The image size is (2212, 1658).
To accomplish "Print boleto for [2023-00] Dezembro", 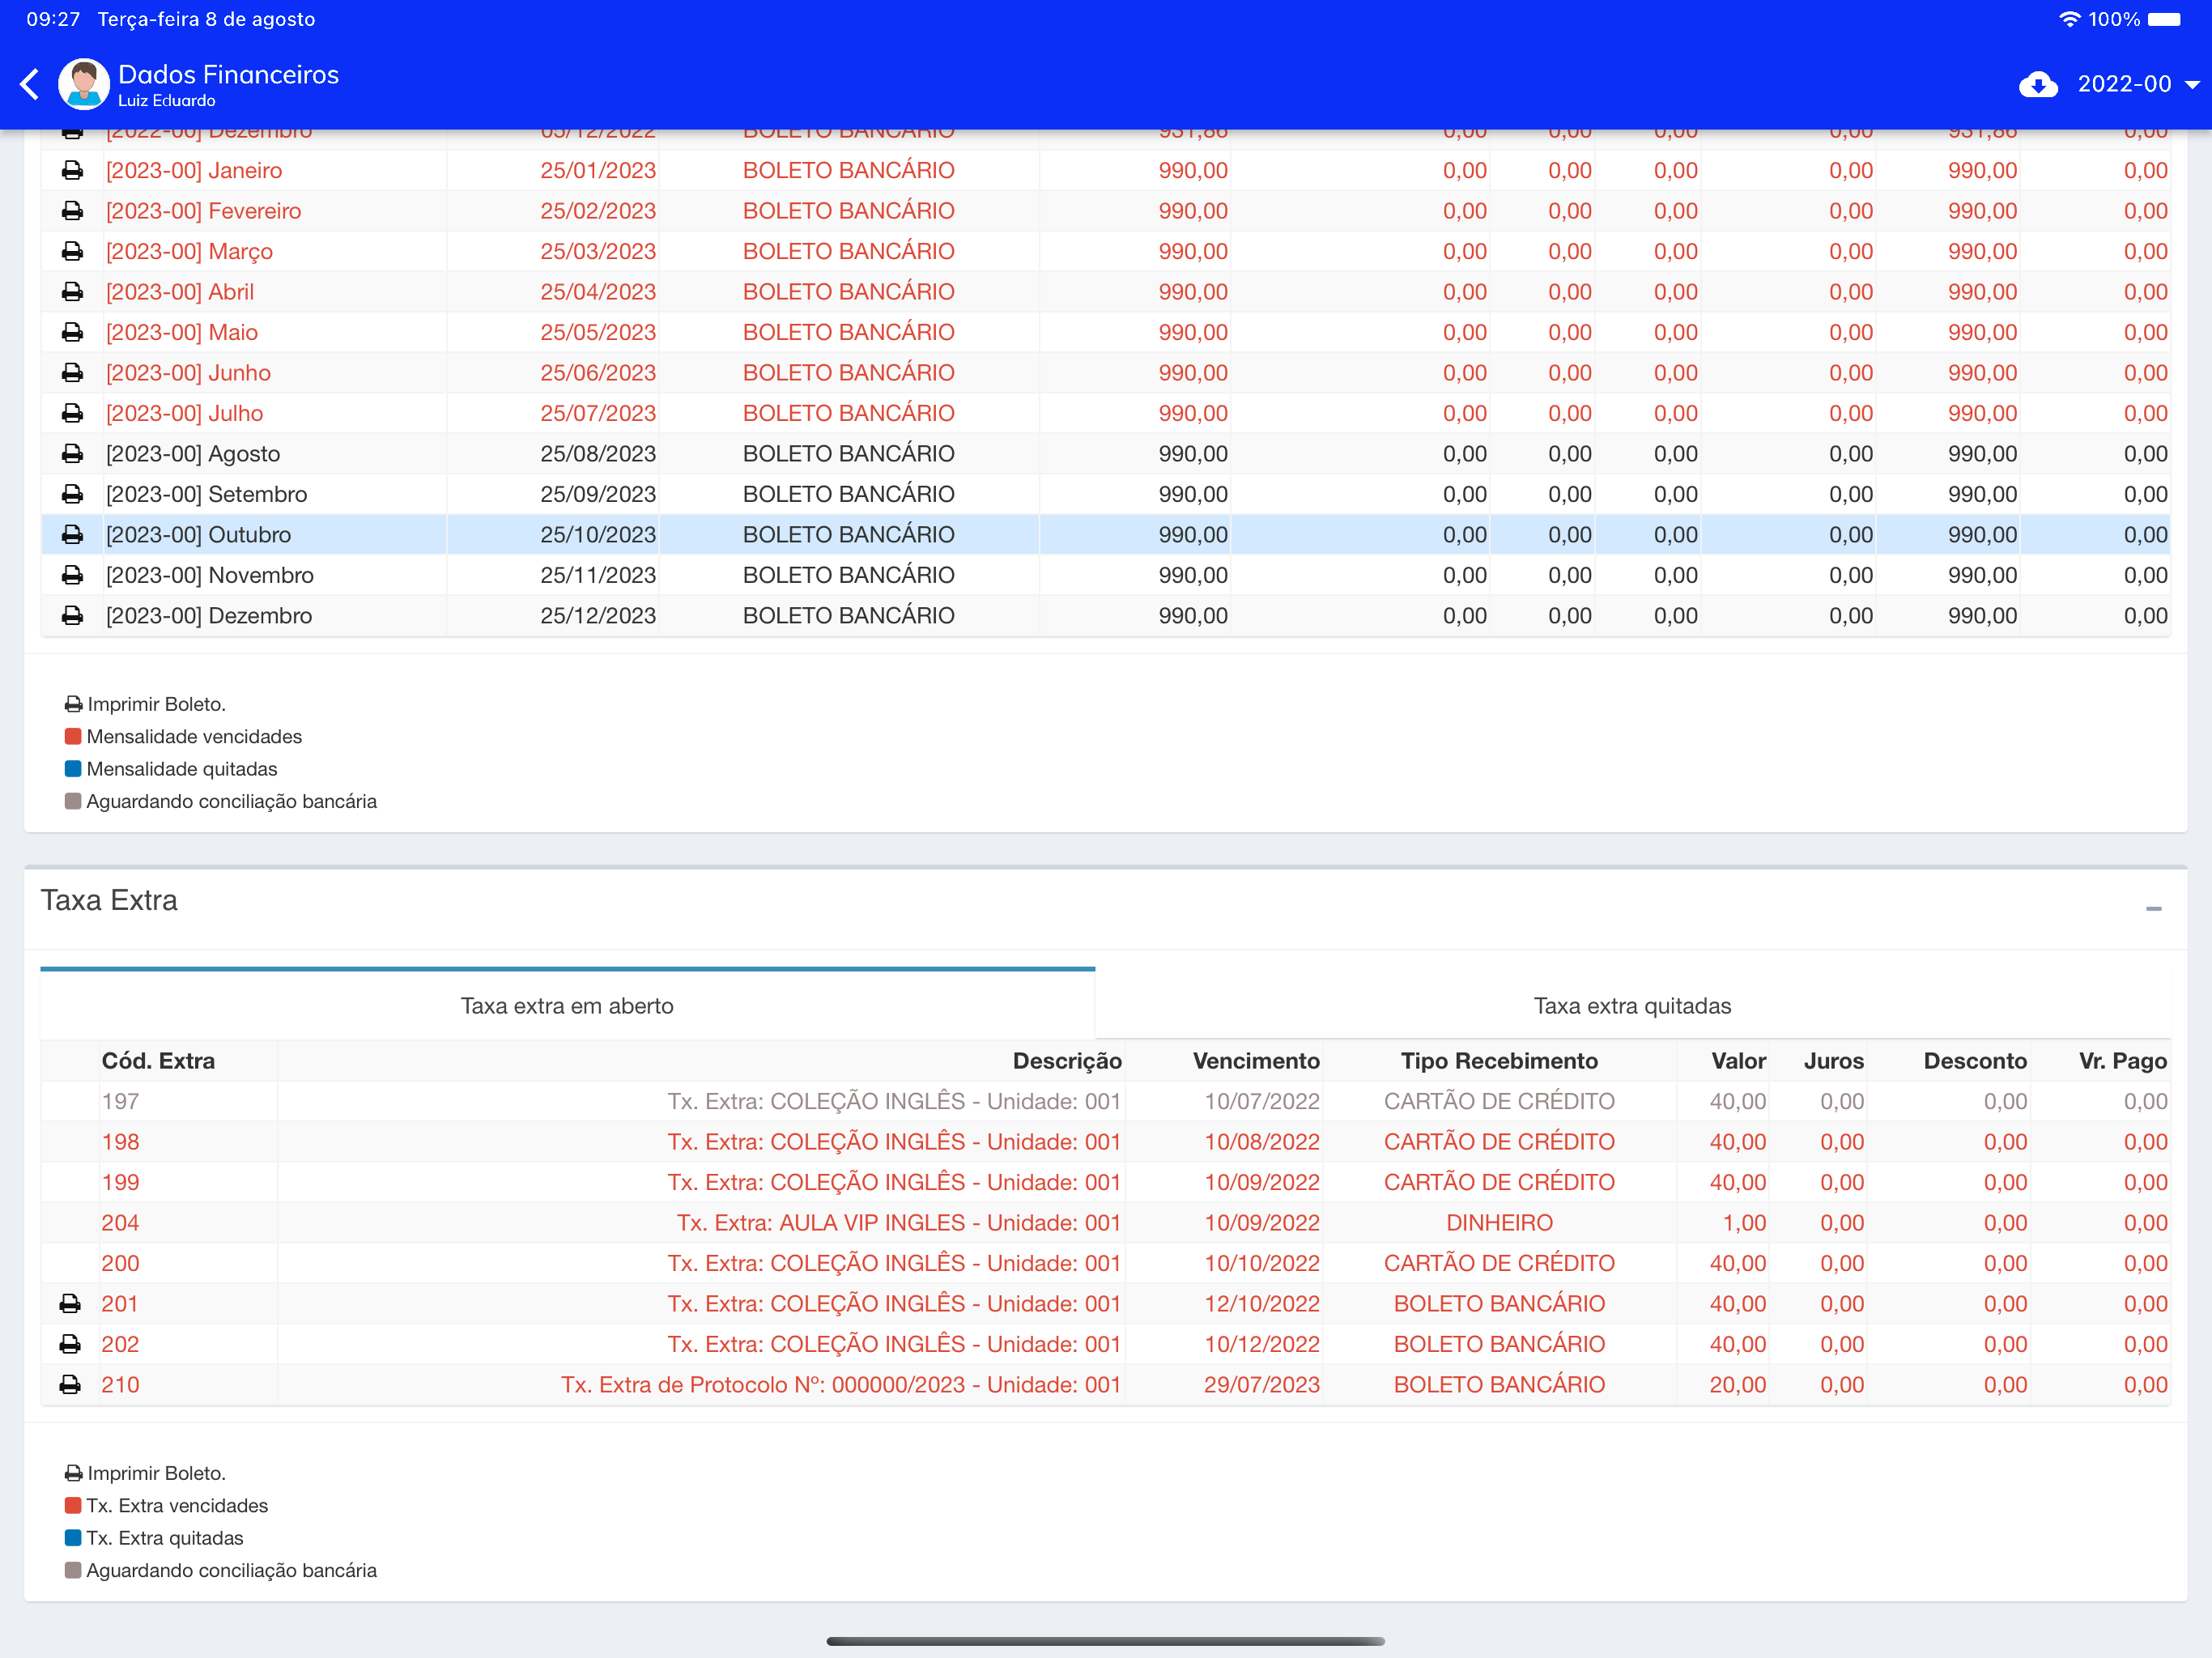I will [72, 616].
